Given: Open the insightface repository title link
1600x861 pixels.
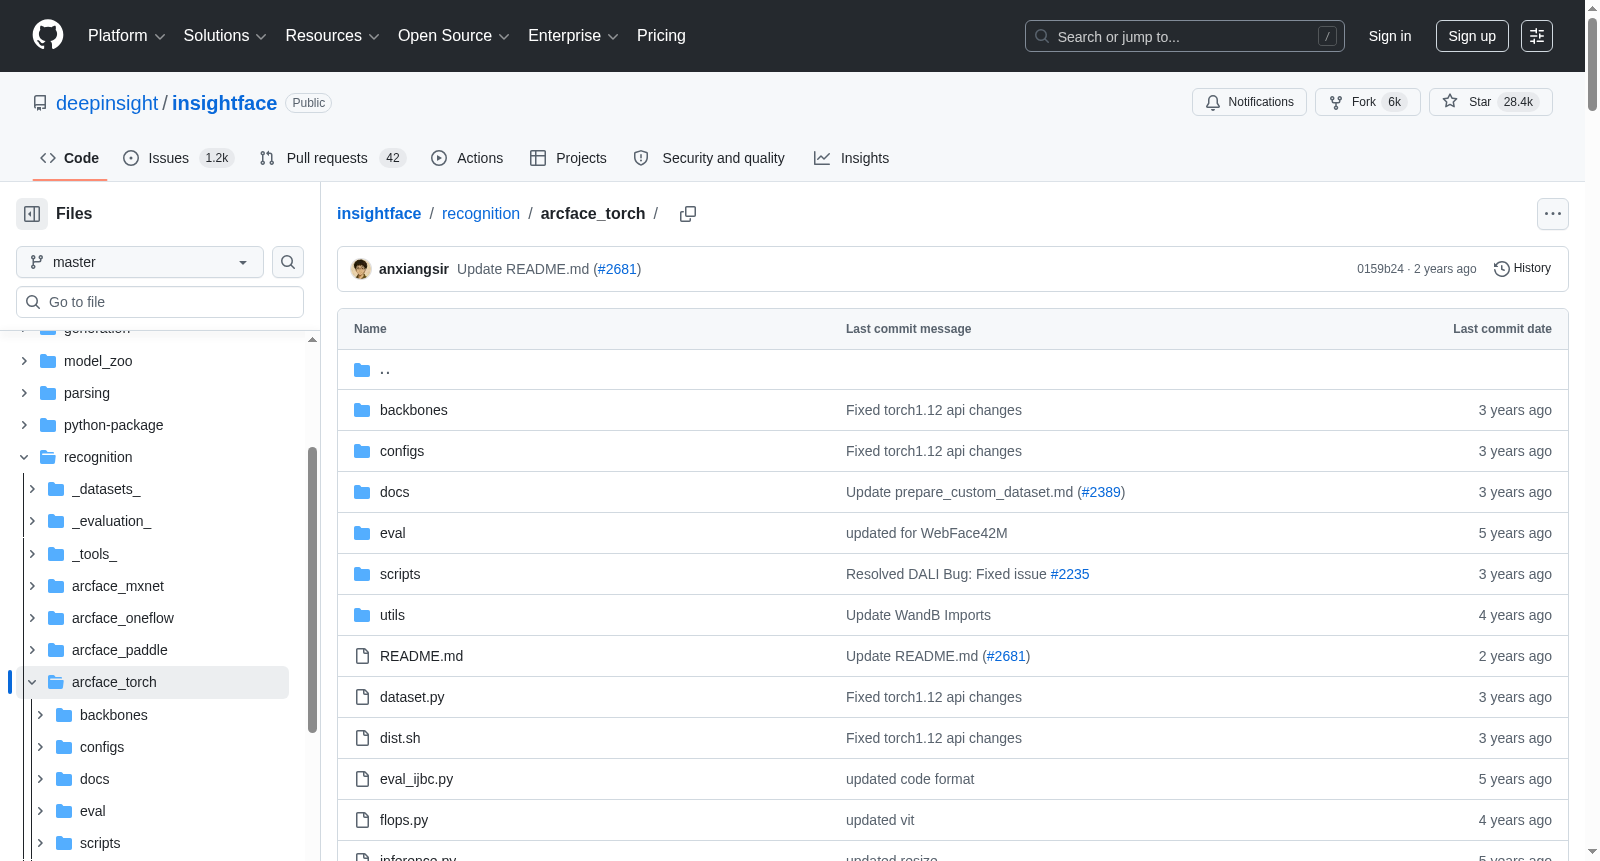Looking at the screenshot, I should click(x=224, y=103).
